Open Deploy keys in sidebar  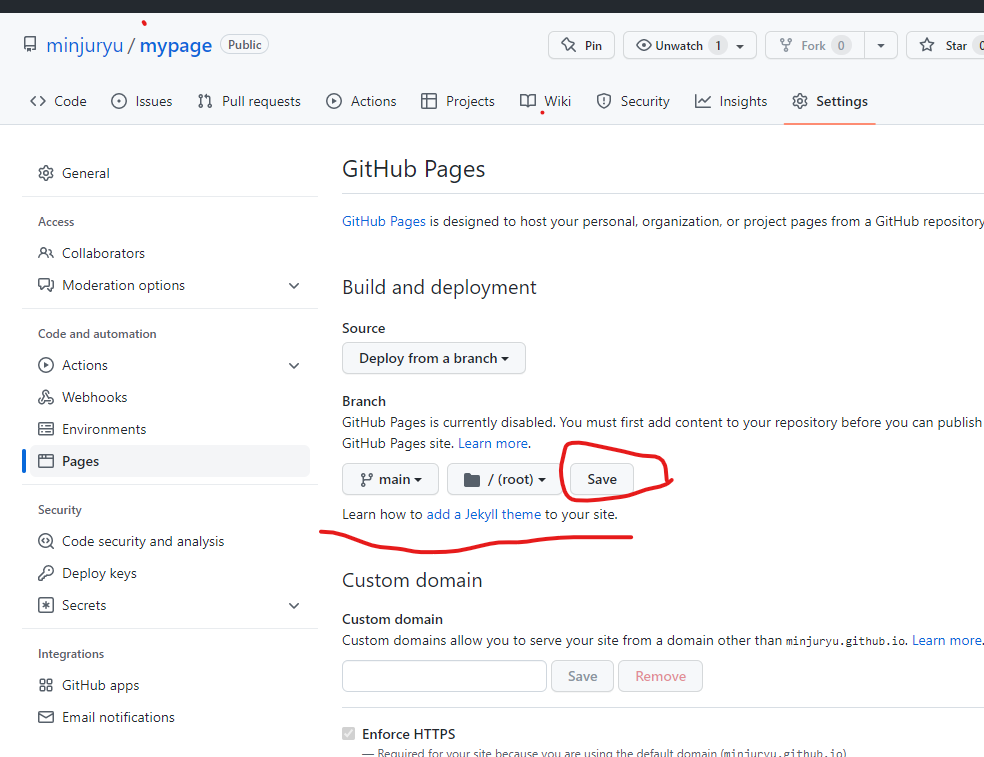pyautogui.click(x=169, y=573)
